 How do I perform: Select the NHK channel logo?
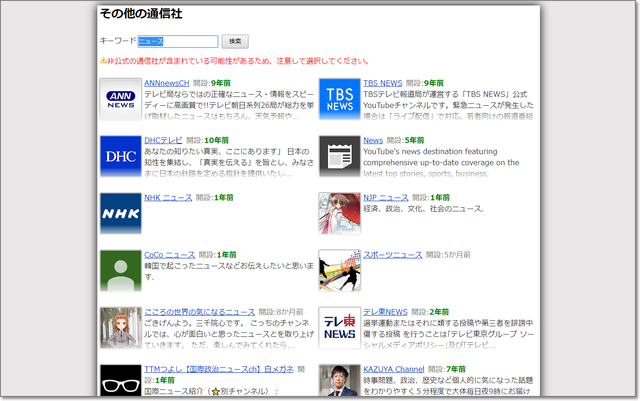[120, 213]
